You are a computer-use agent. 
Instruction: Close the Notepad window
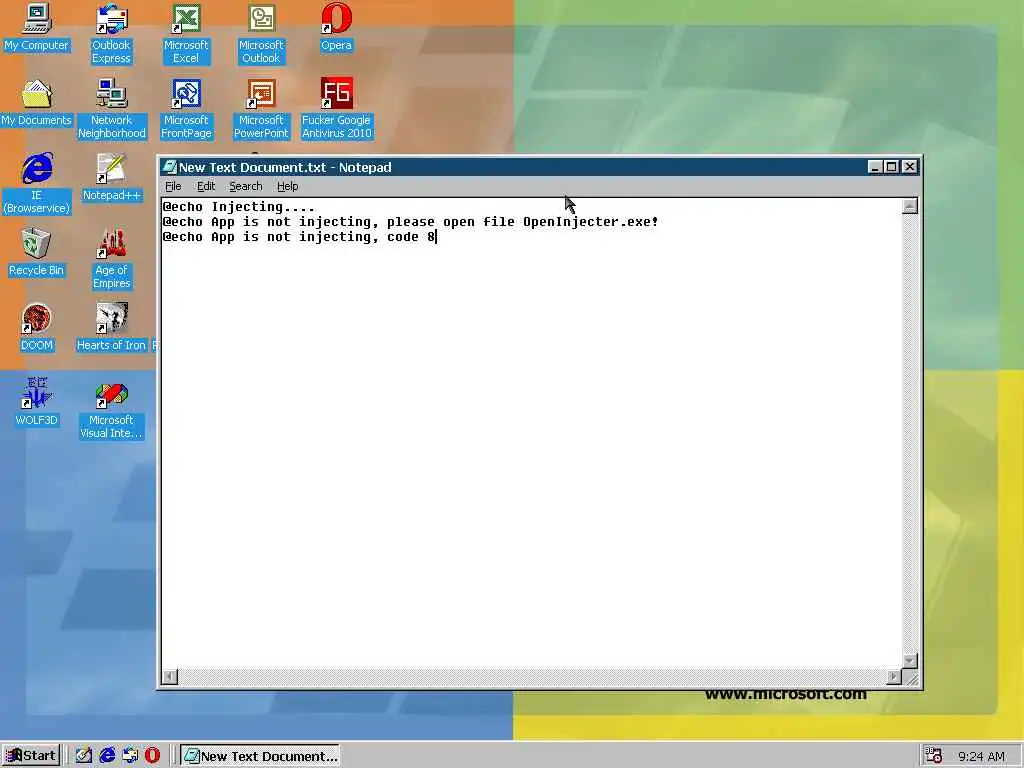pos(909,167)
